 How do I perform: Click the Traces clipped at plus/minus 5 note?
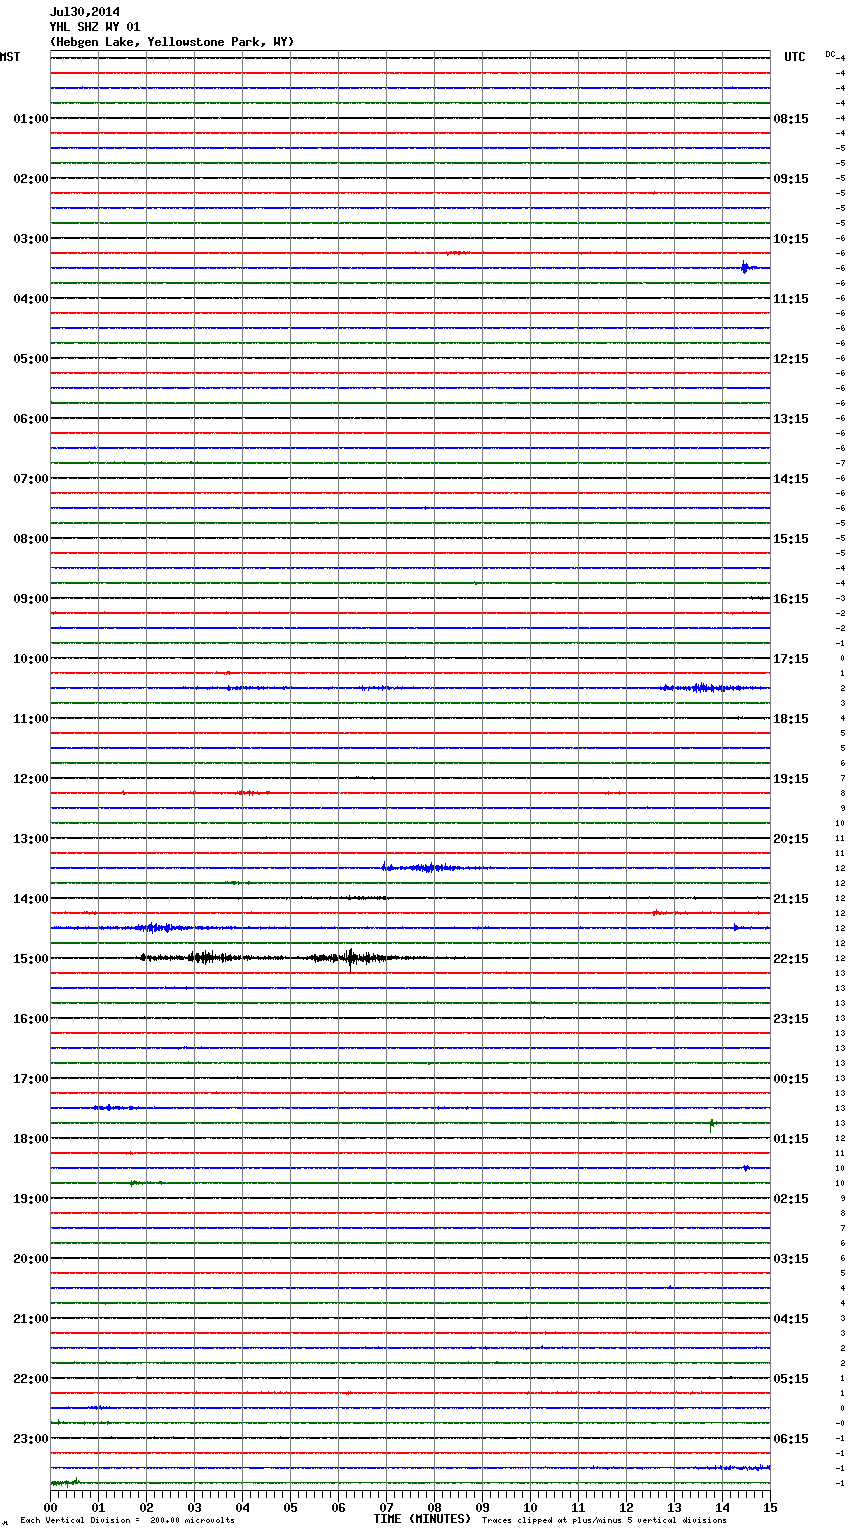pyautogui.click(x=604, y=1520)
